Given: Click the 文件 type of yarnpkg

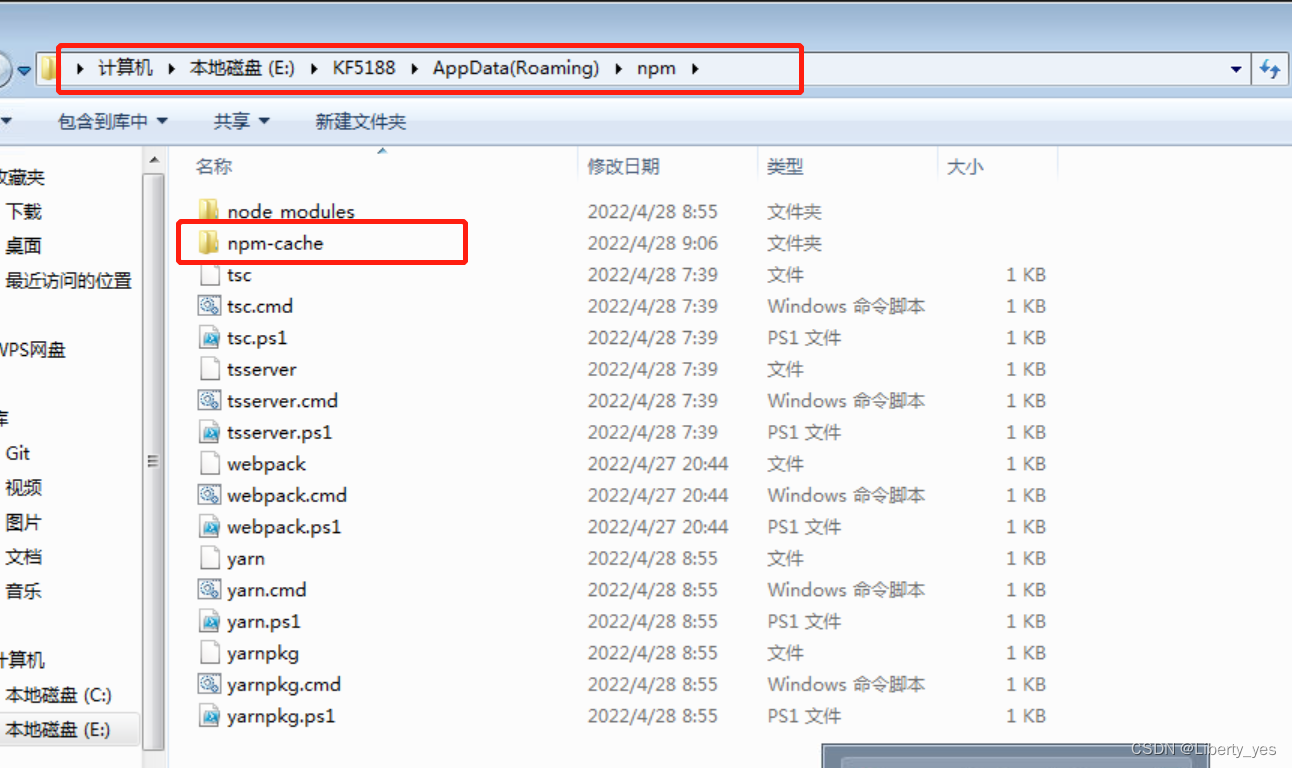Looking at the screenshot, I should pyautogui.click(x=785, y=653).
